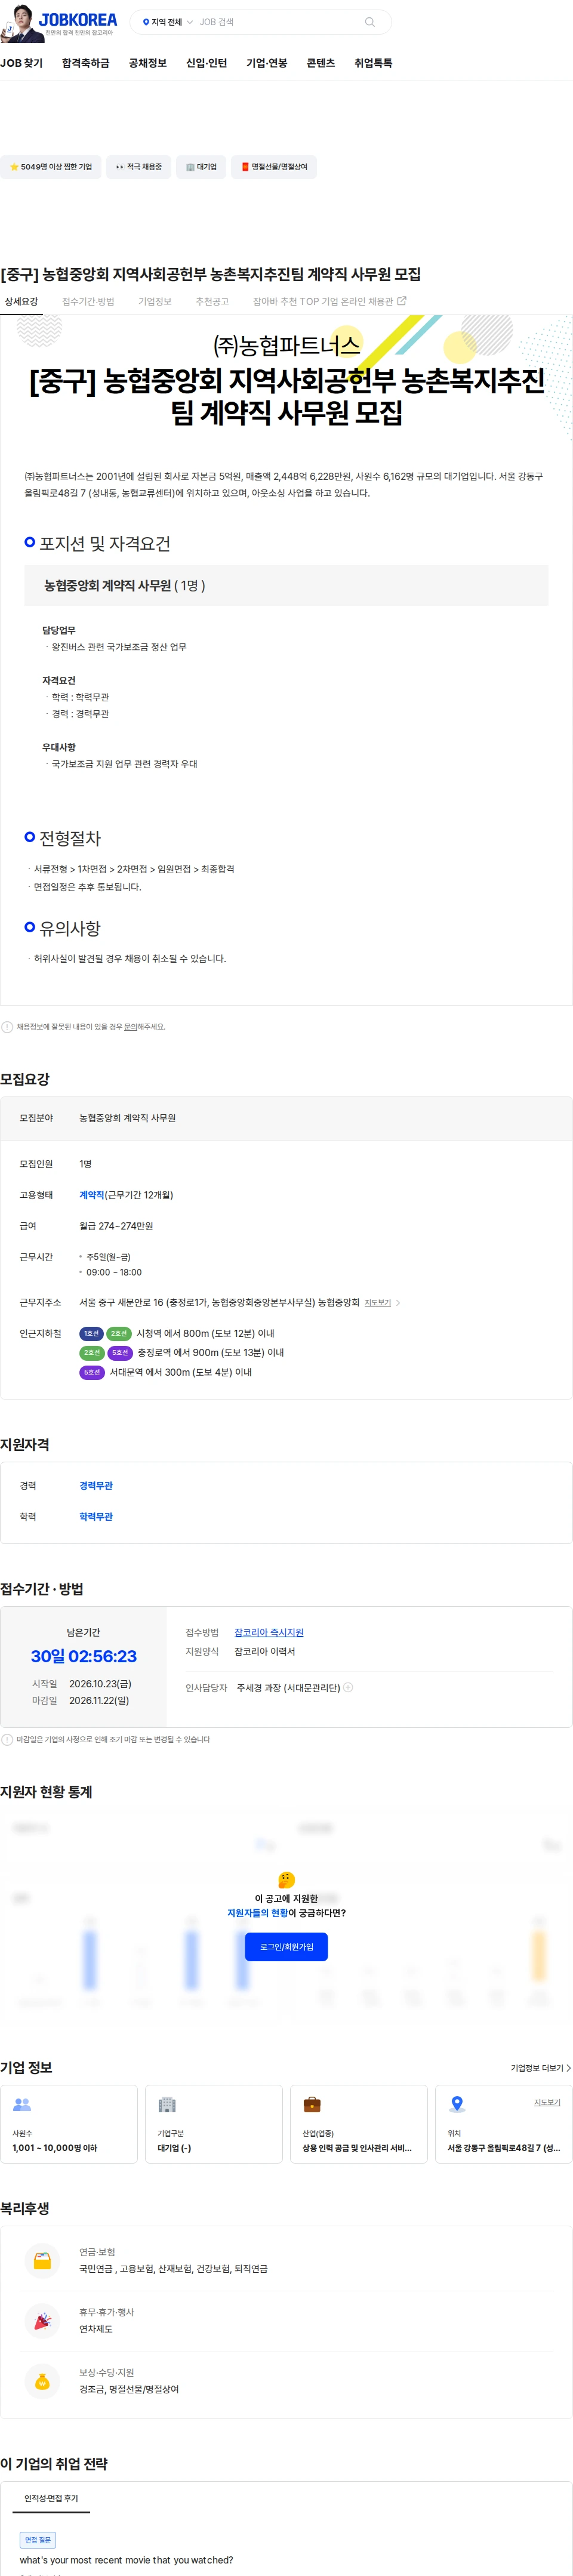Expand HR contact details icon beside 주세경 과장
The width and height of the screenshot is (573, 2576).
pos(348,1687)
